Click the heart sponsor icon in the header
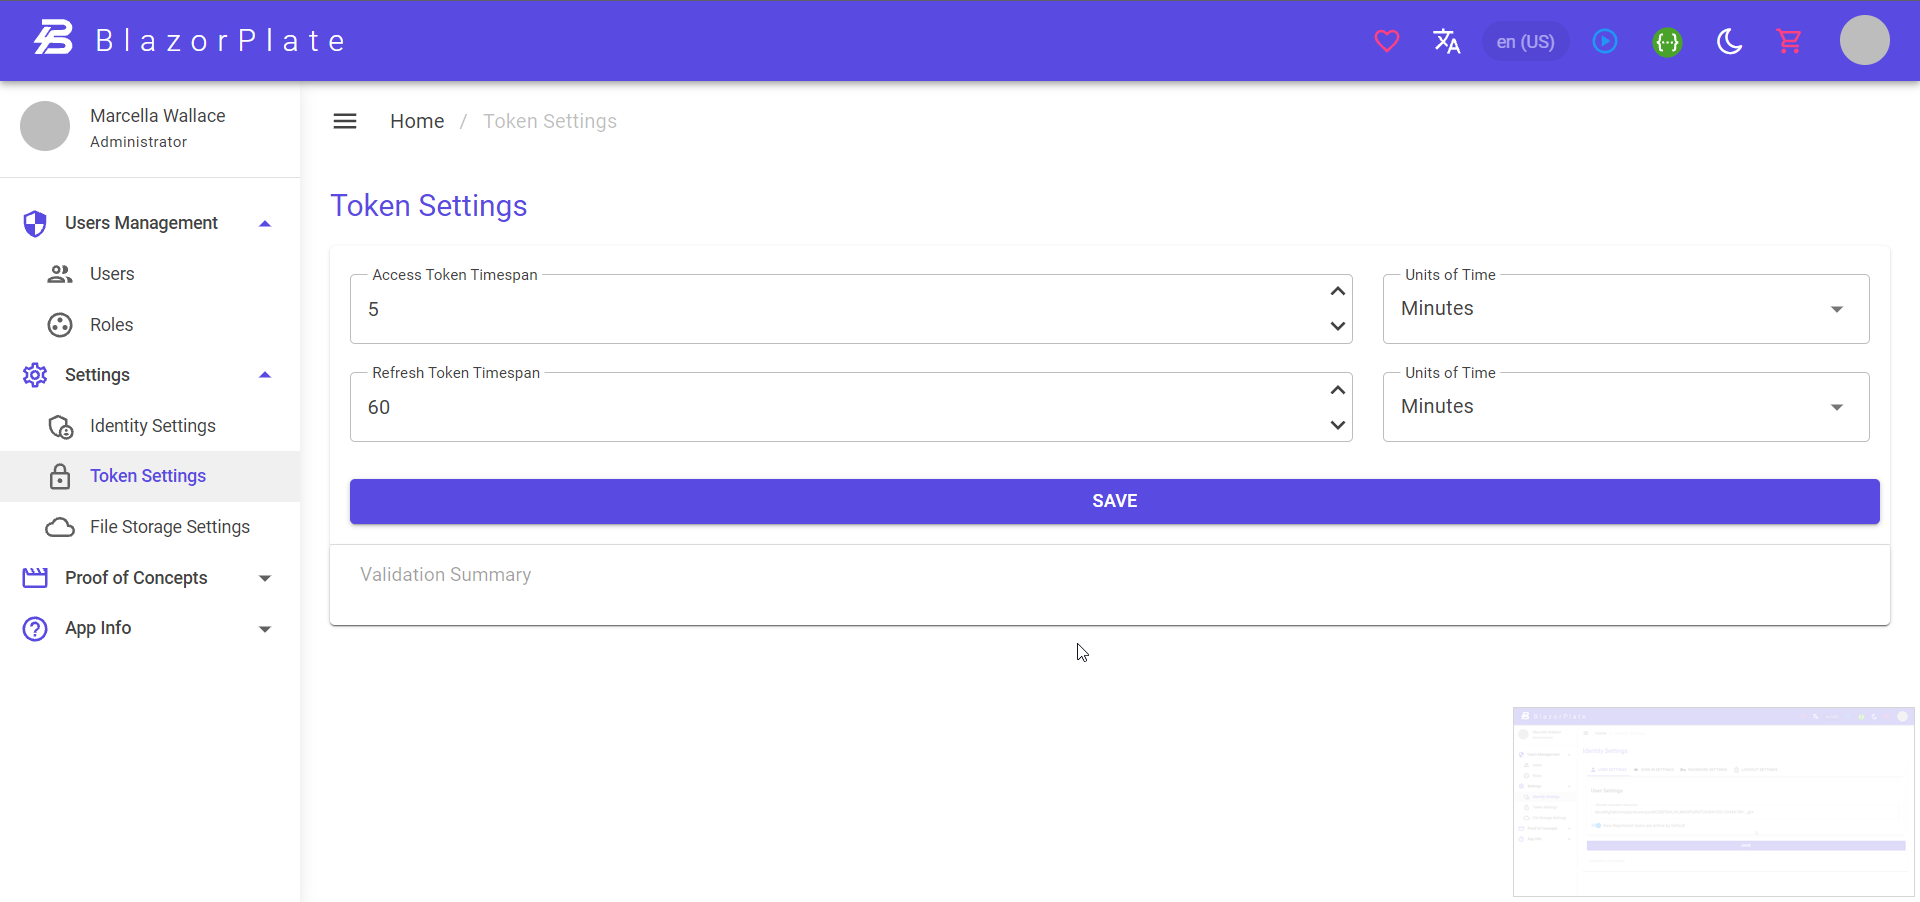Screen dimensions: 1920x902 (1387, 41)
